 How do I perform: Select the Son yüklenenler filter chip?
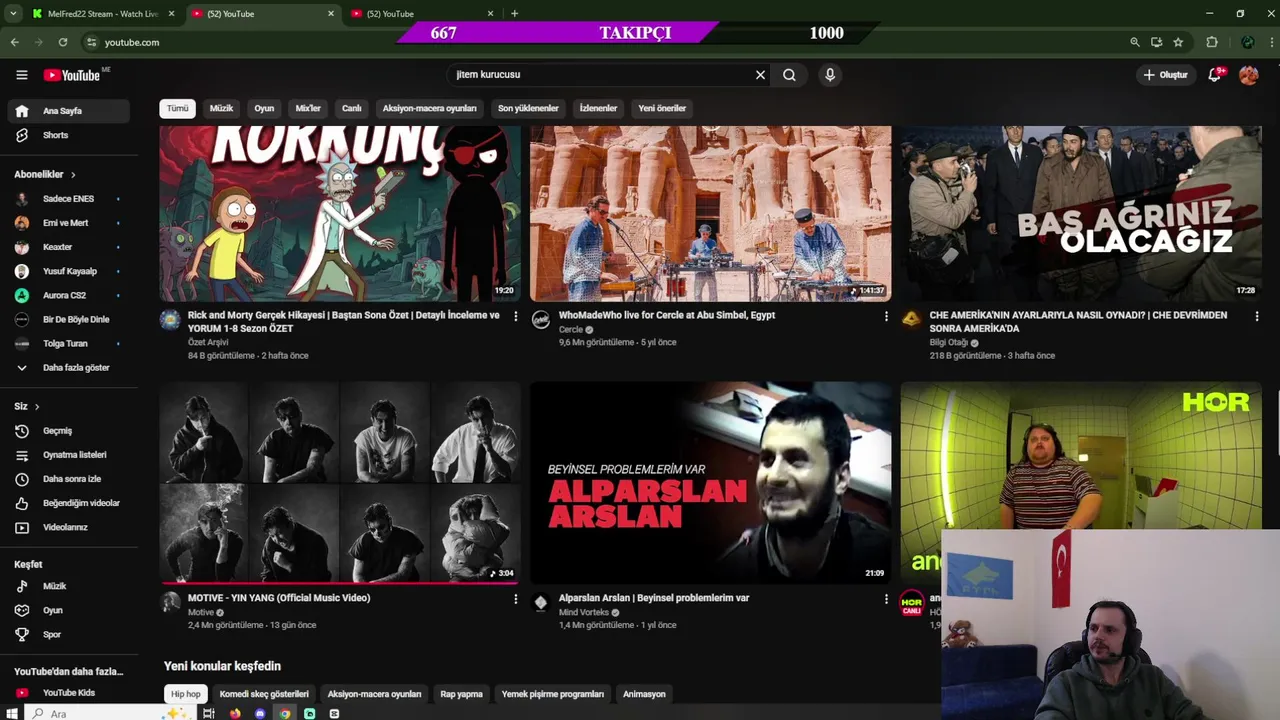[x=528, y=108]
